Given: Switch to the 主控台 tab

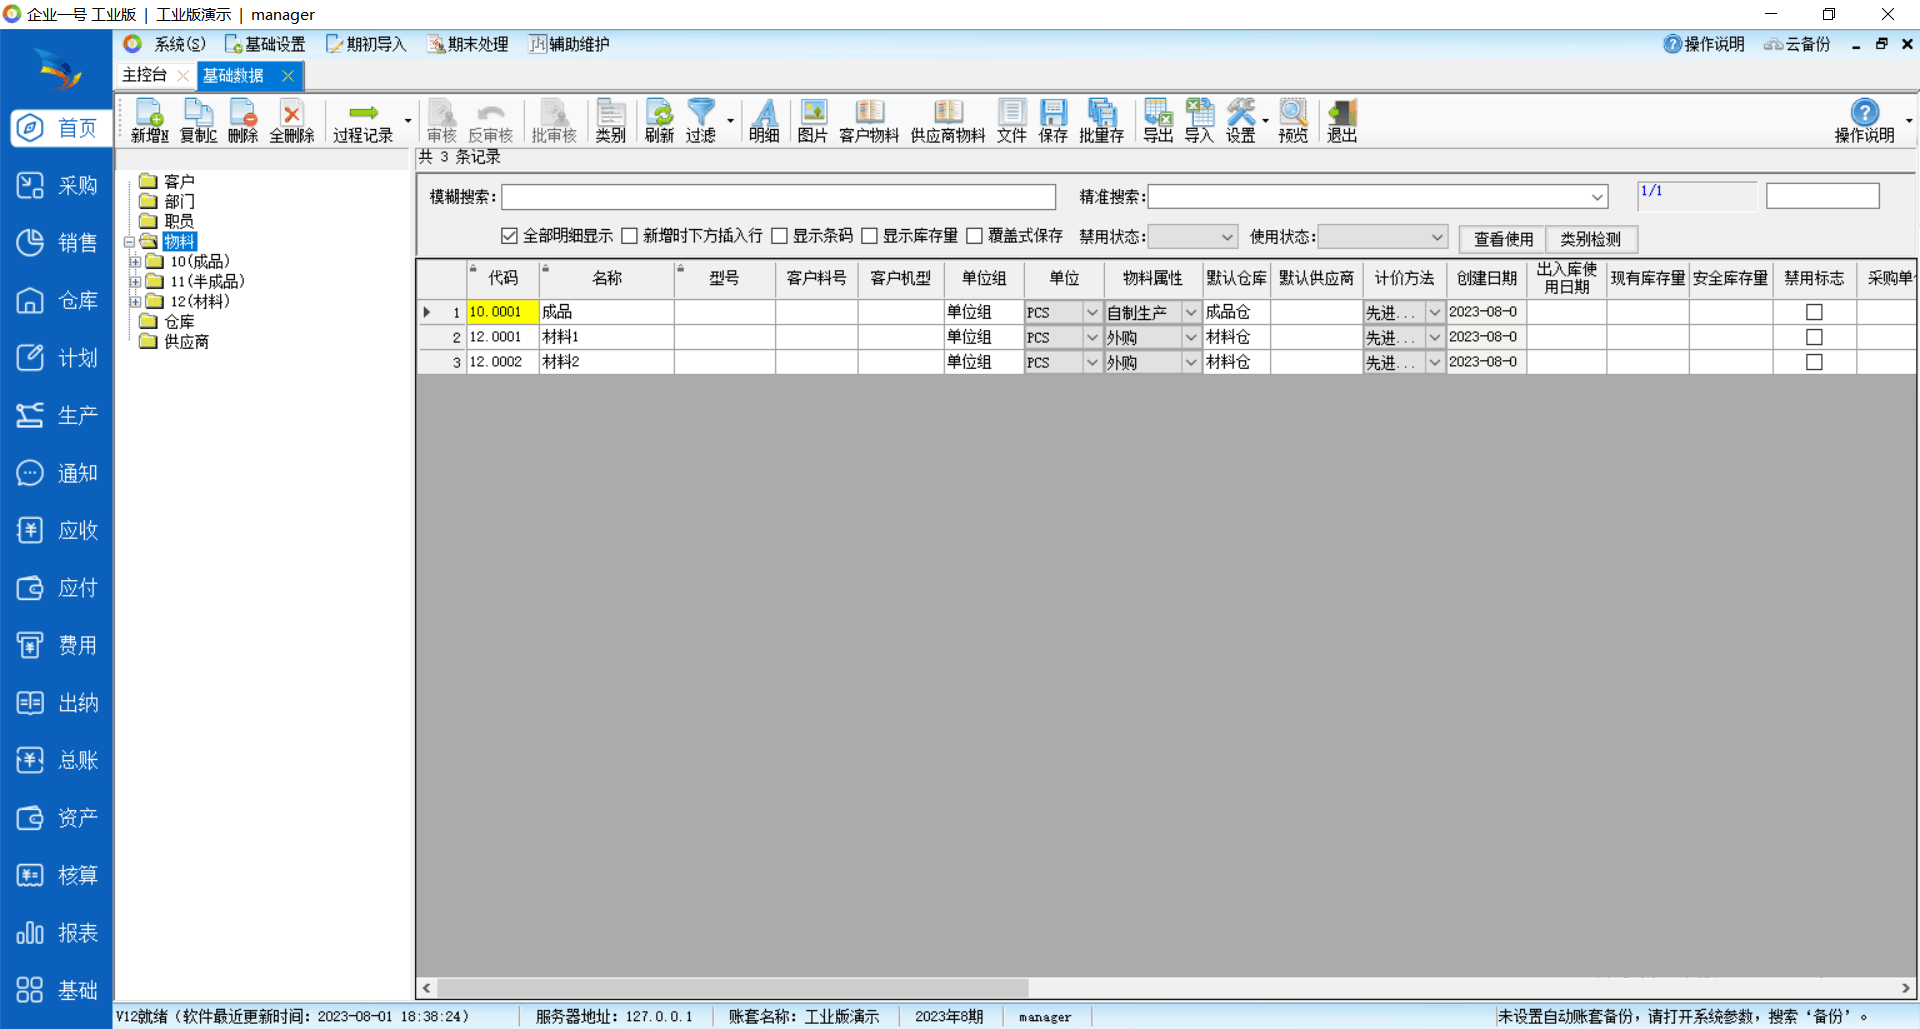Looking at the screenshot, I should (x=145, y=75).
